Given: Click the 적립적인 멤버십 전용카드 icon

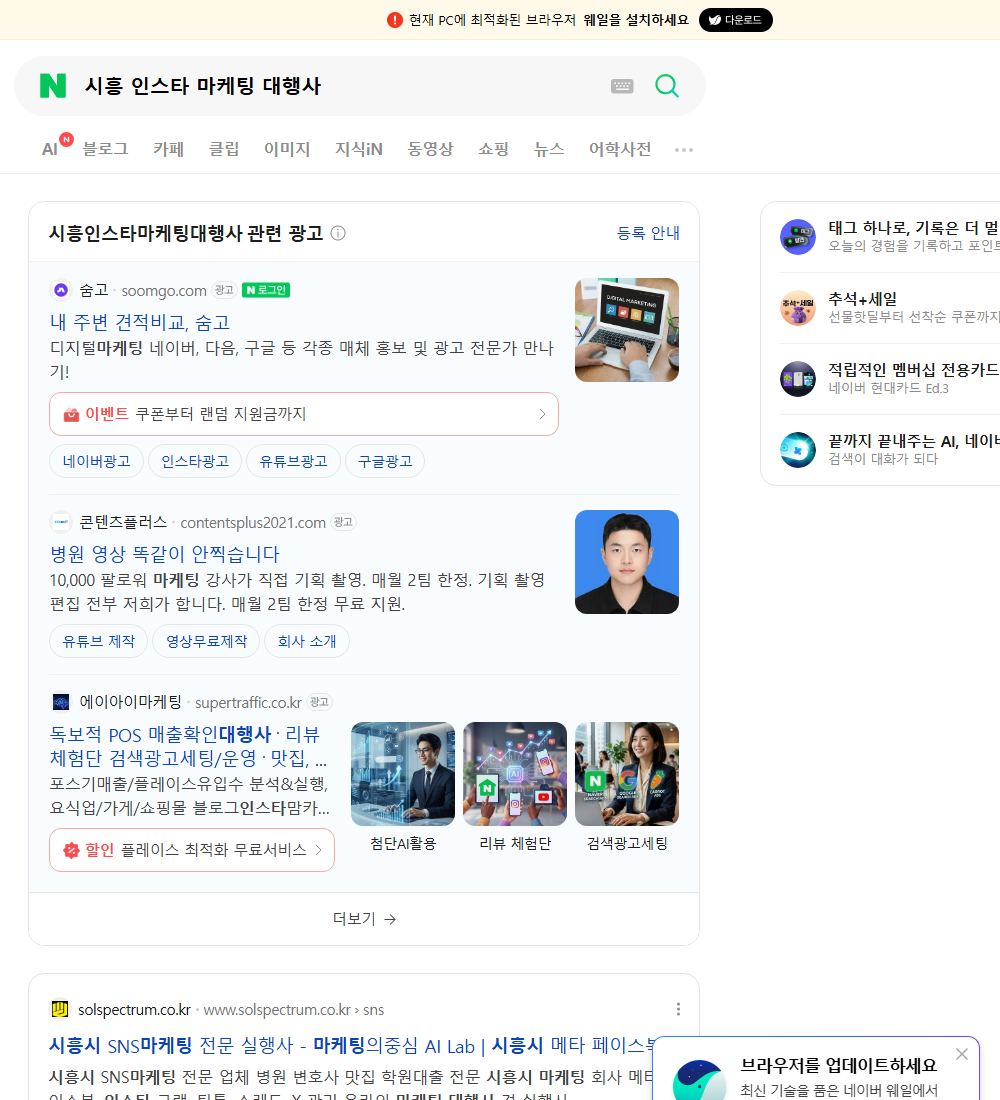Looking at the screenshot, I should click(x=798, y=379).
